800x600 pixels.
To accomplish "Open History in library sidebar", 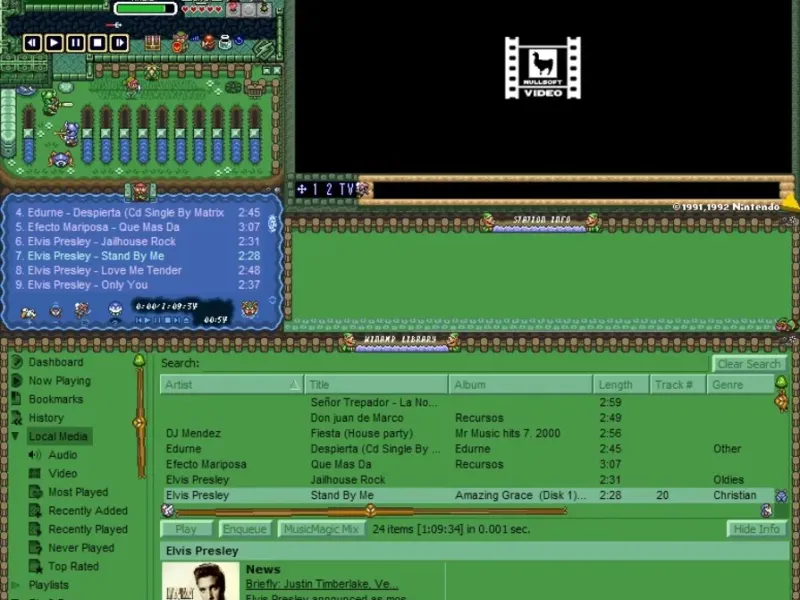I will (x=46, y=418).
